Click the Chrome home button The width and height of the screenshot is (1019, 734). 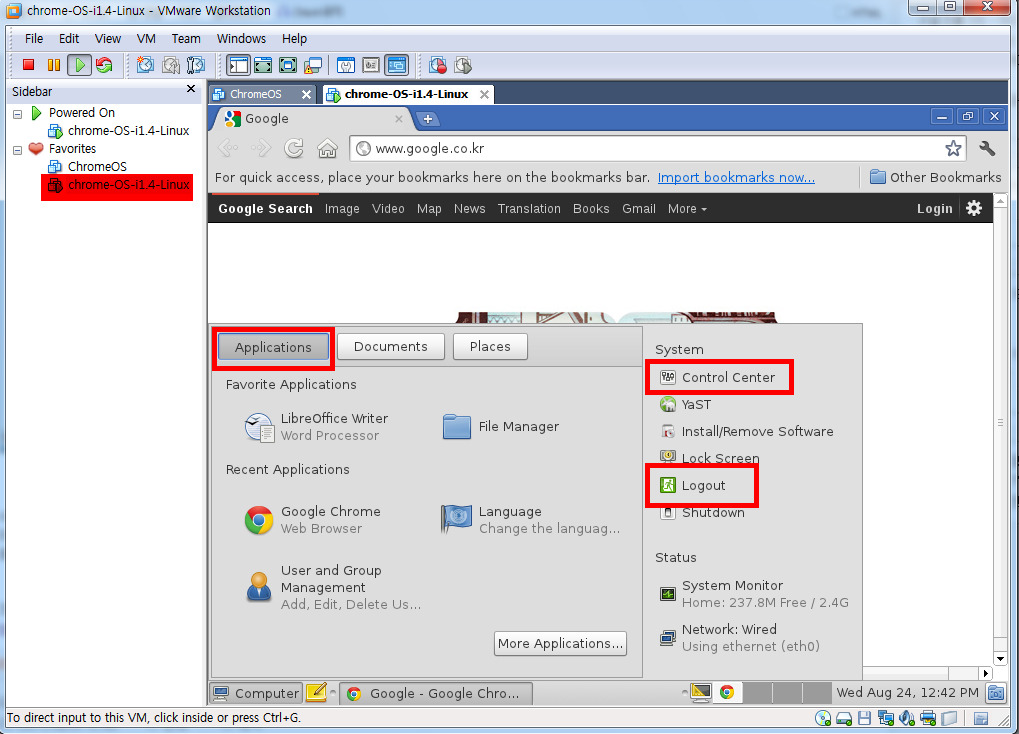coord(327,148)
